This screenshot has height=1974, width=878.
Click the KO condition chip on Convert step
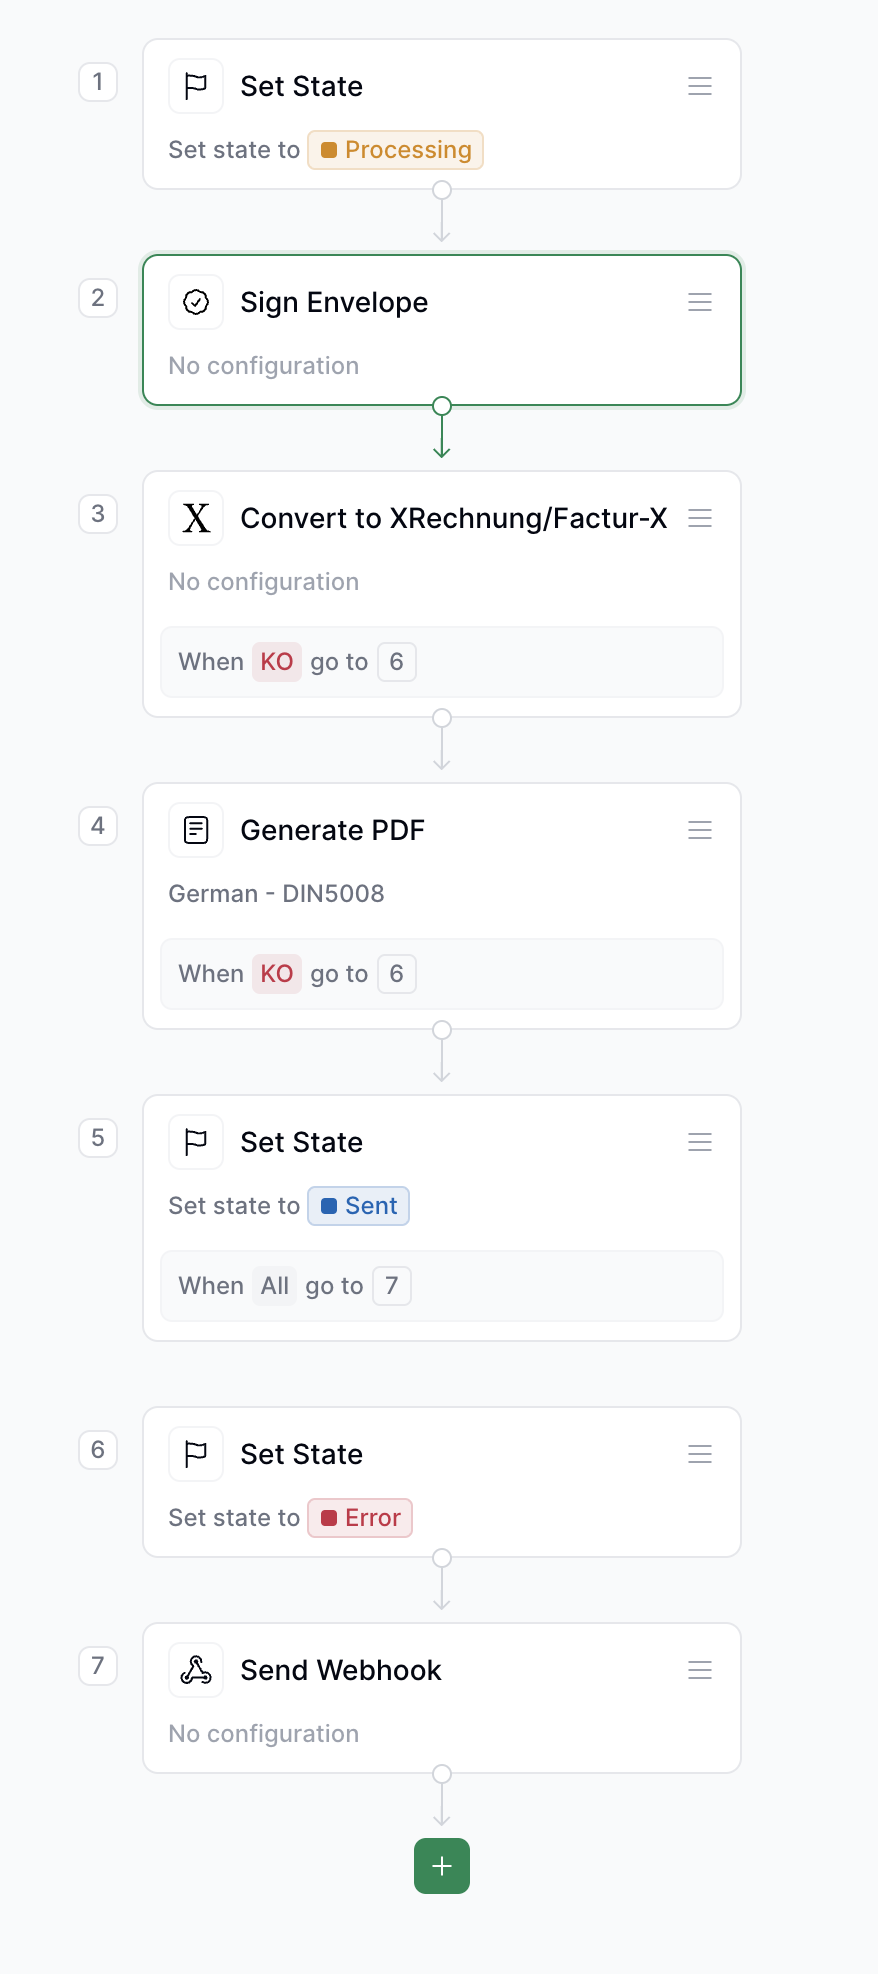point(276,662)
